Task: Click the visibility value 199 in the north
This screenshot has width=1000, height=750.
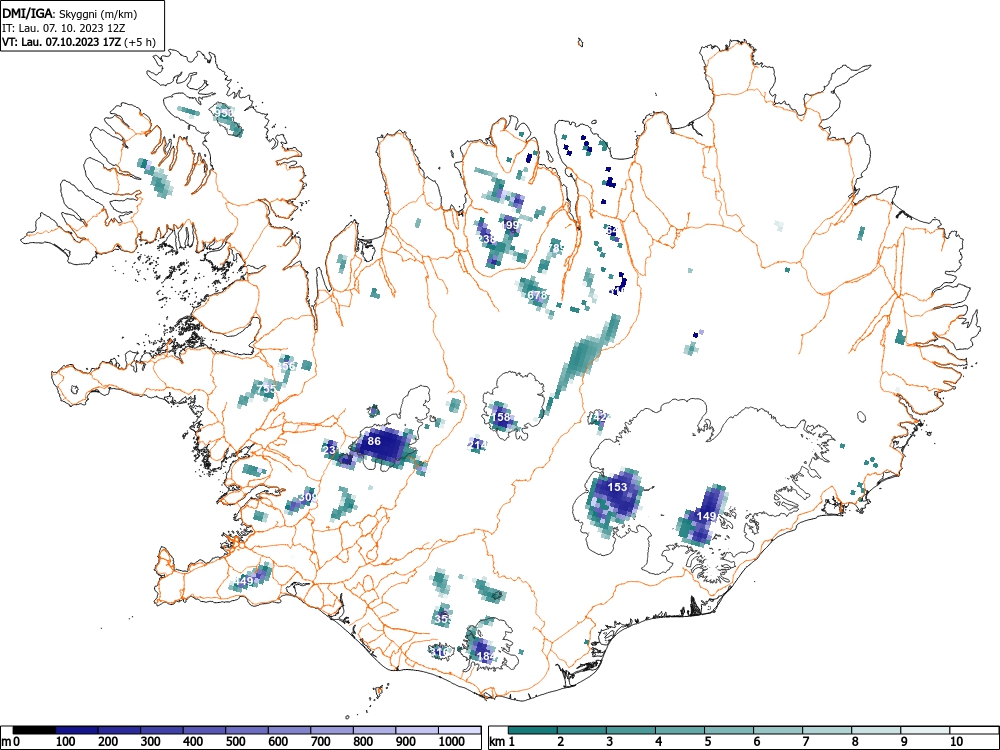Action: [511, 224]
